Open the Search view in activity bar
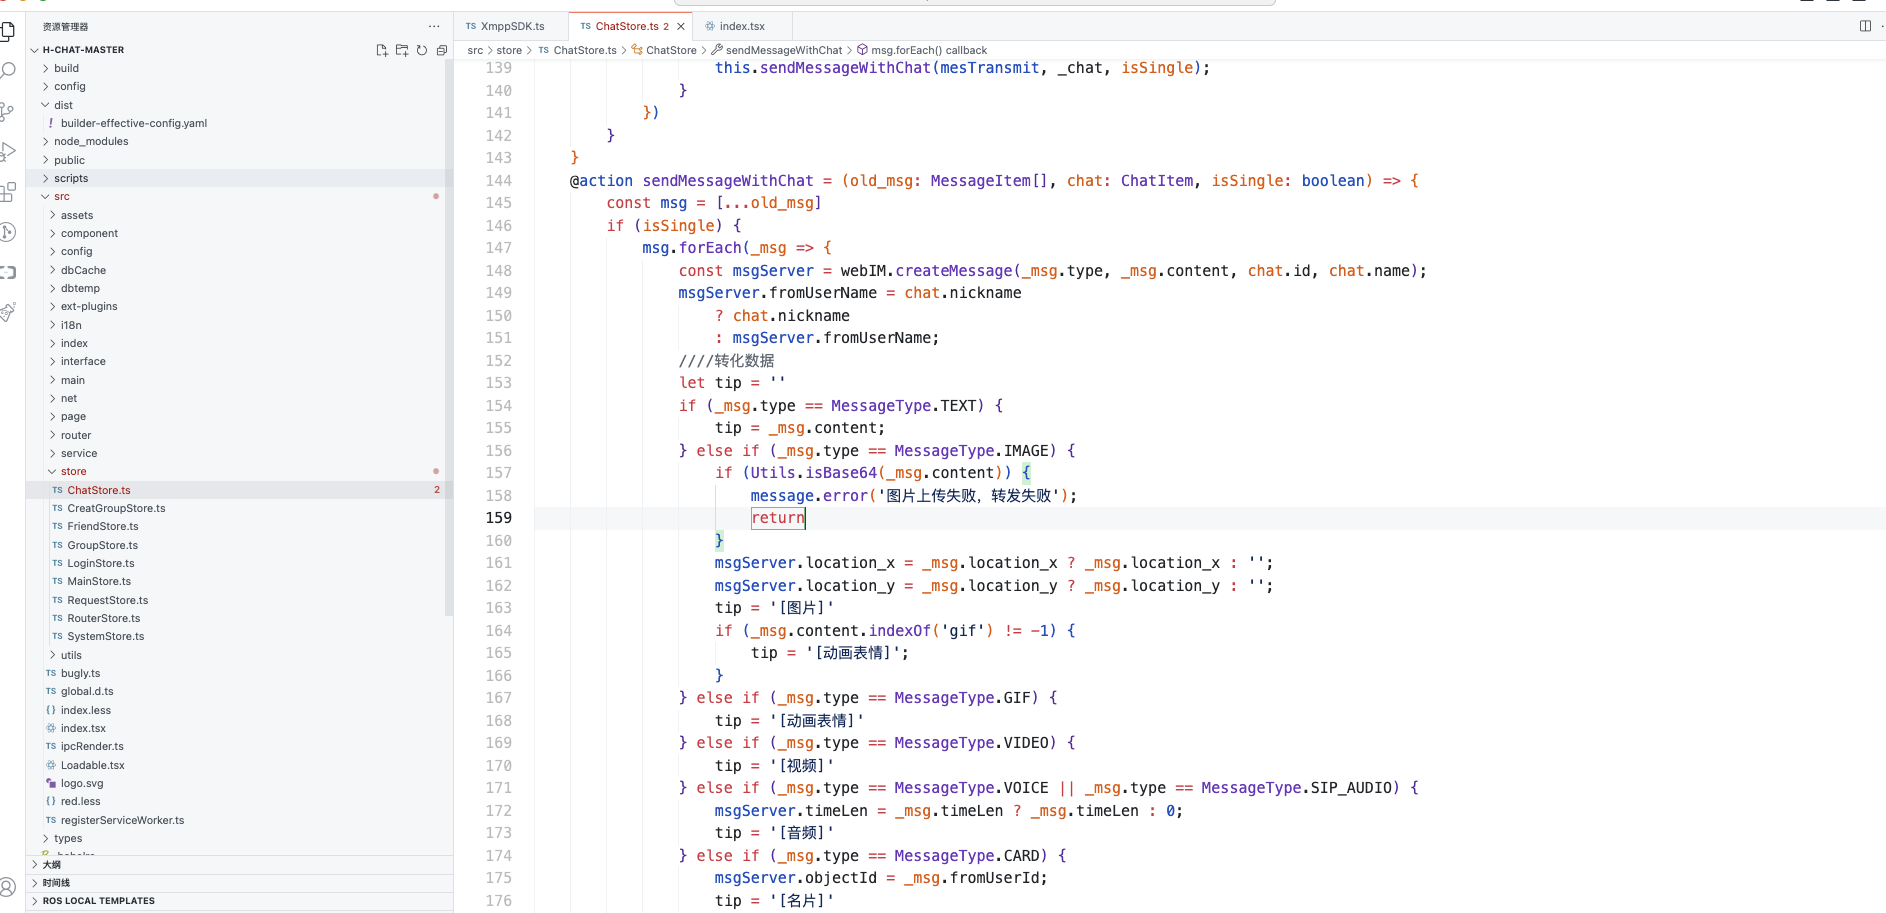Image resolution: width=1886 pixels, height=913 pixels. (8, 71)
